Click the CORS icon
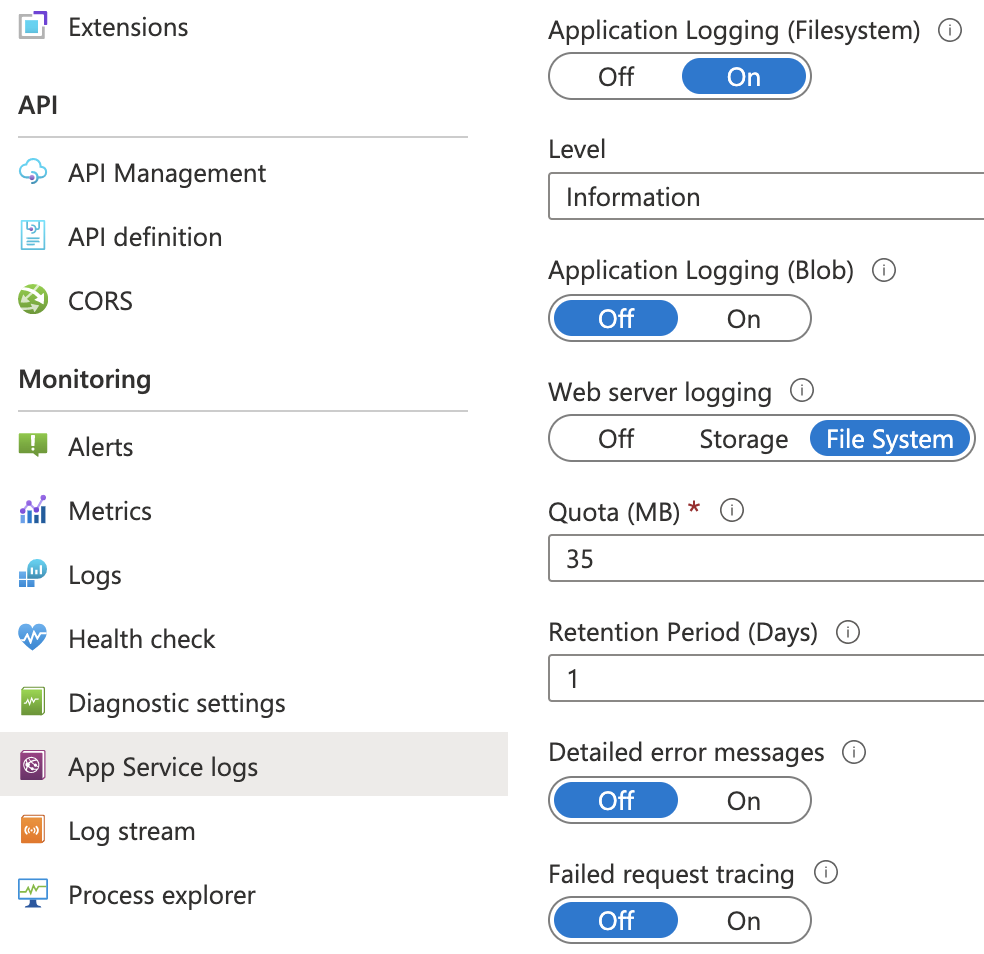The width and height of the screenshot is (984, 954). [x=33, y=300]
